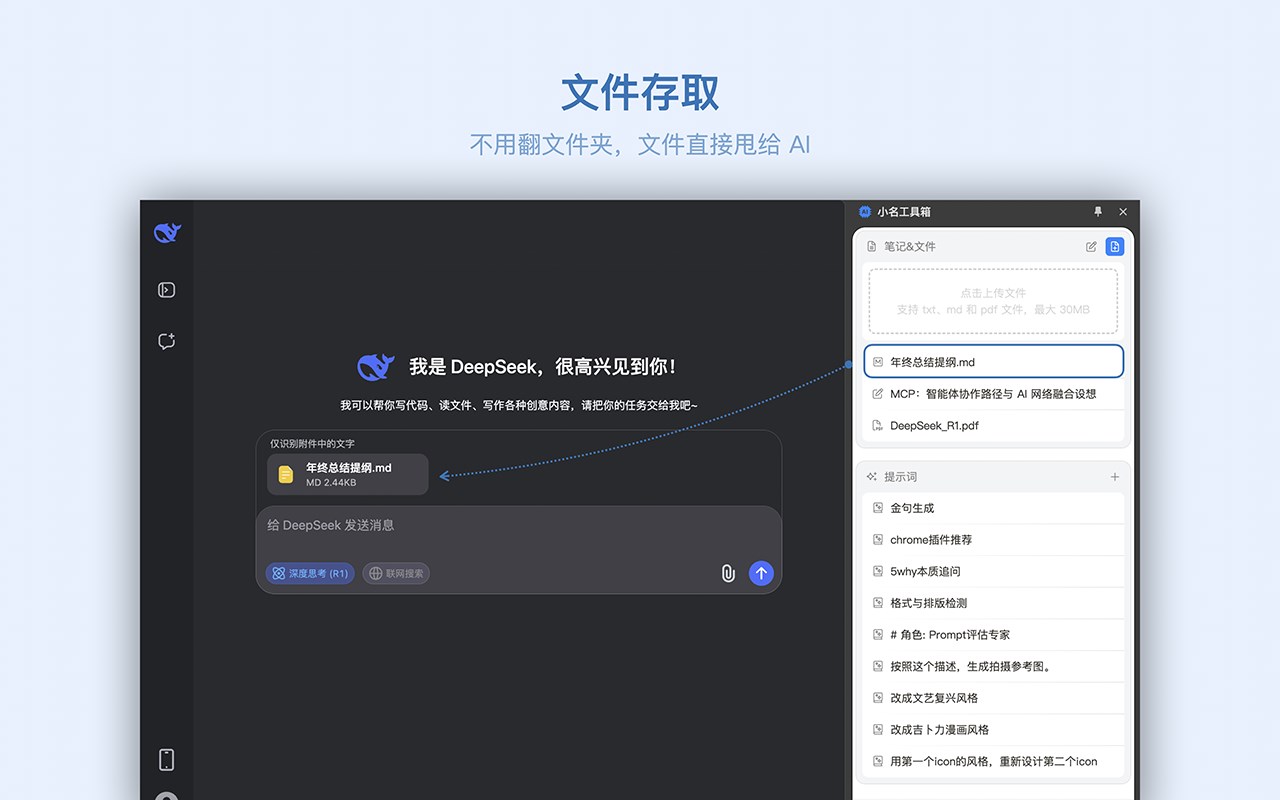Choose the 改成文艺复兴风格 prompt

[x=993, y=698]
